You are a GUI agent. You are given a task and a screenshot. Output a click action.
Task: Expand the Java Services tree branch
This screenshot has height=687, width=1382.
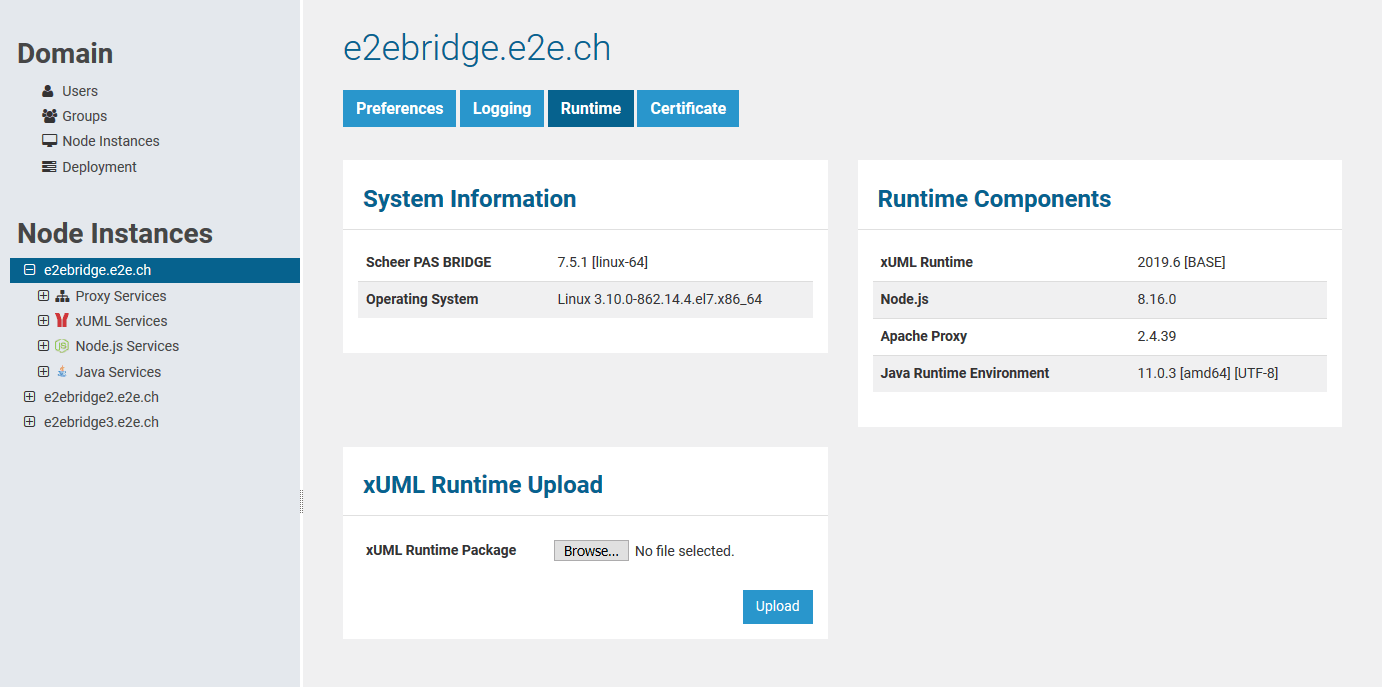coord(43,372)
